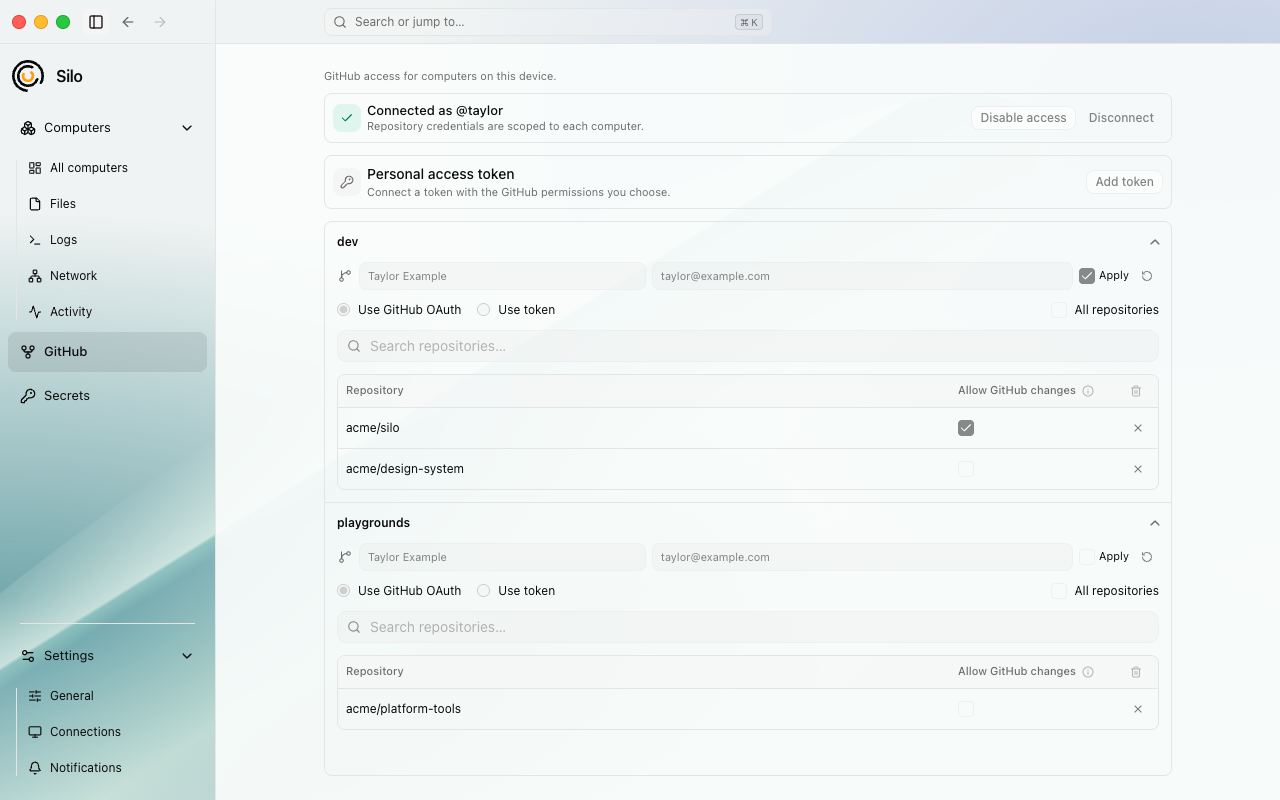Open info icon beside dev Allow GitHub changes
The width and height of the screenshot is (1280, 800).
click(x=1088, y=391)
